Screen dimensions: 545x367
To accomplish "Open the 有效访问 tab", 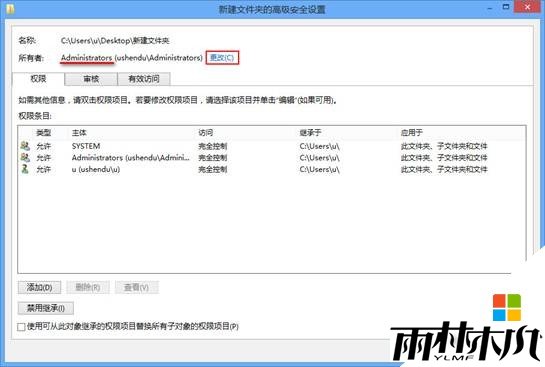I will [144, 79].
